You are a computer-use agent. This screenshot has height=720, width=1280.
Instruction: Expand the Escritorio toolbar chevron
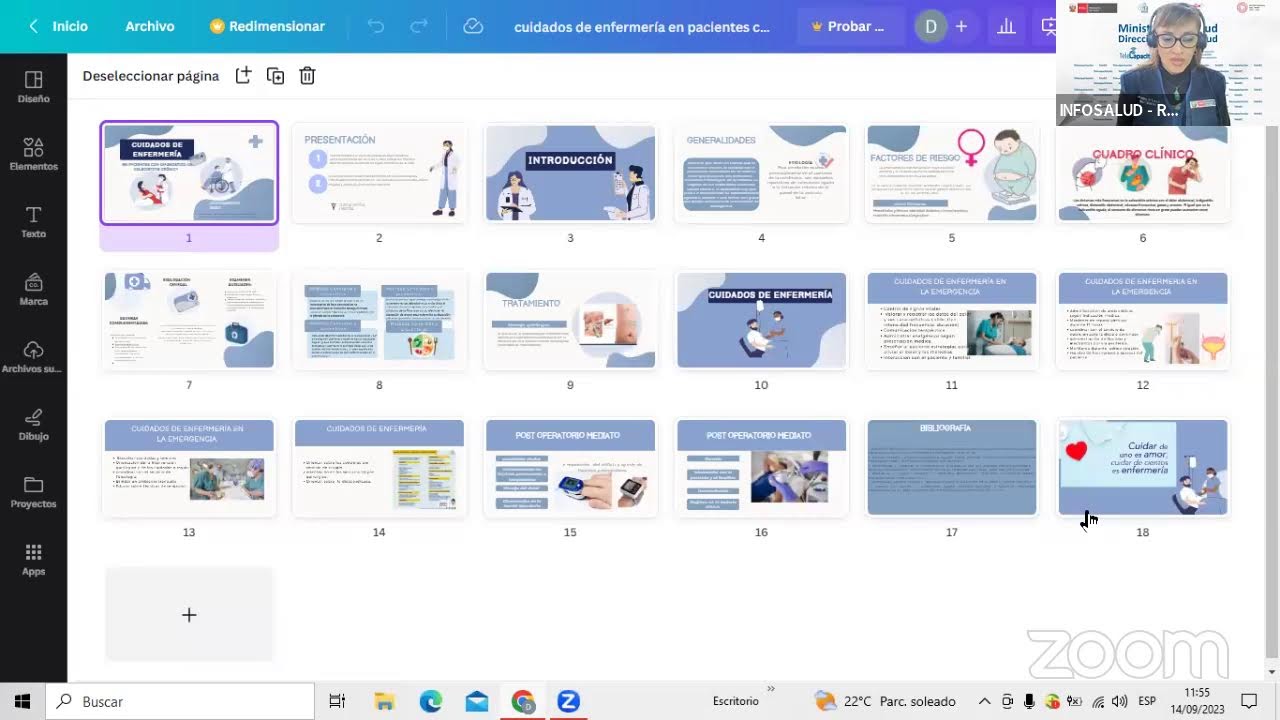771,689
